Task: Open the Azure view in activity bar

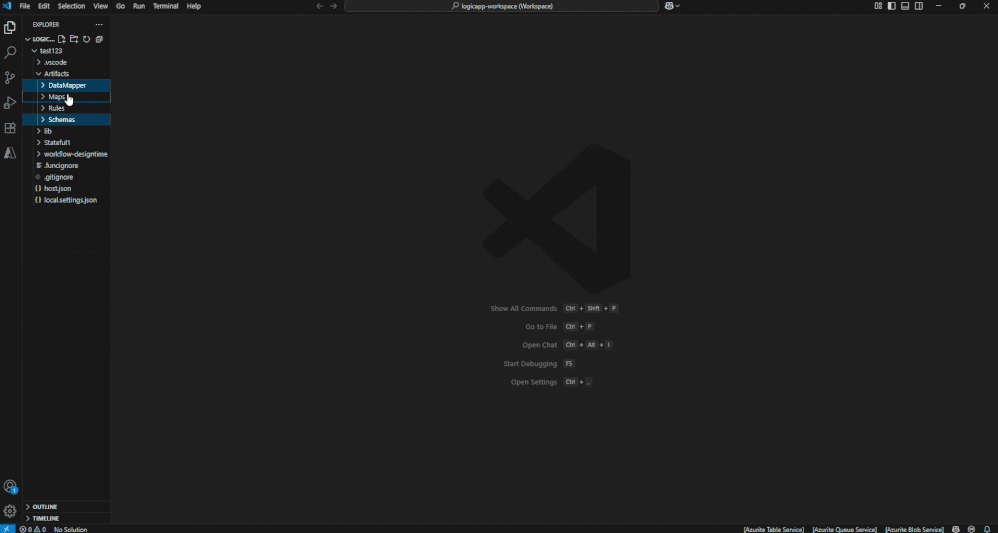Action: coord(10,153)
